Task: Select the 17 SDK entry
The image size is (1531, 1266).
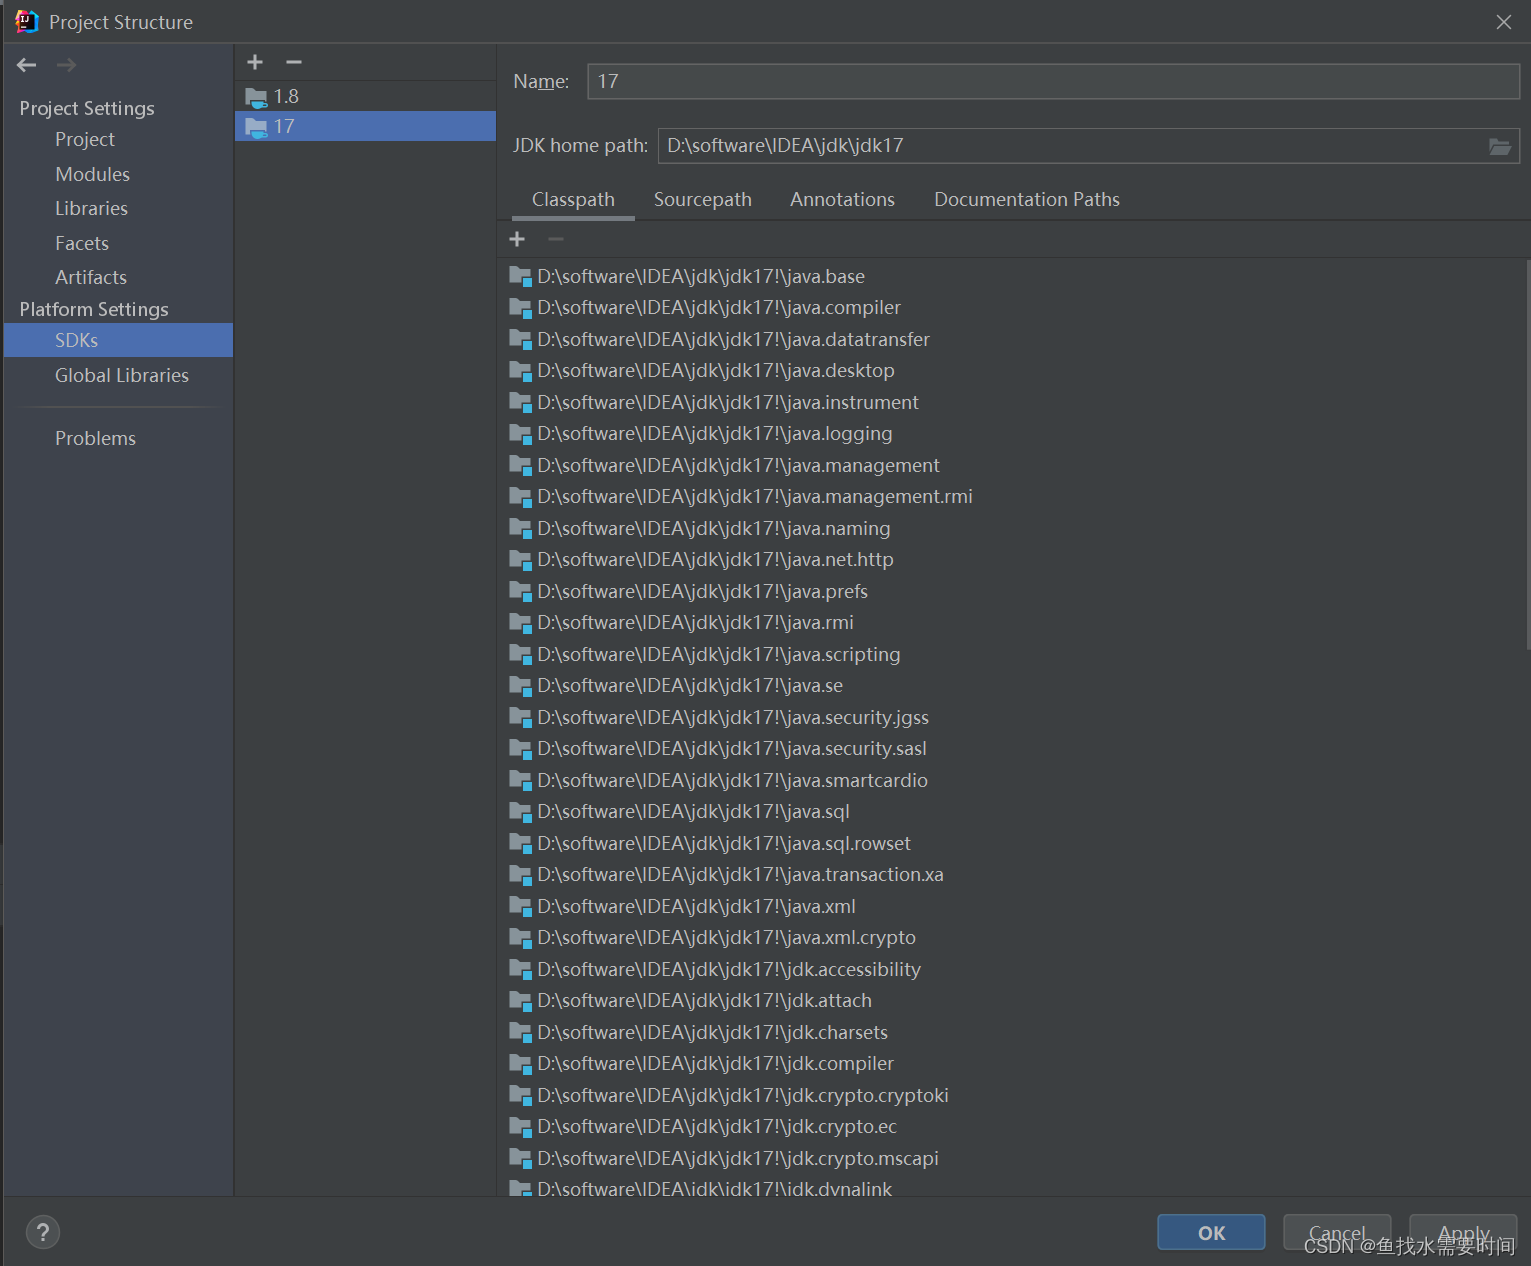Action: coord(284,126)
